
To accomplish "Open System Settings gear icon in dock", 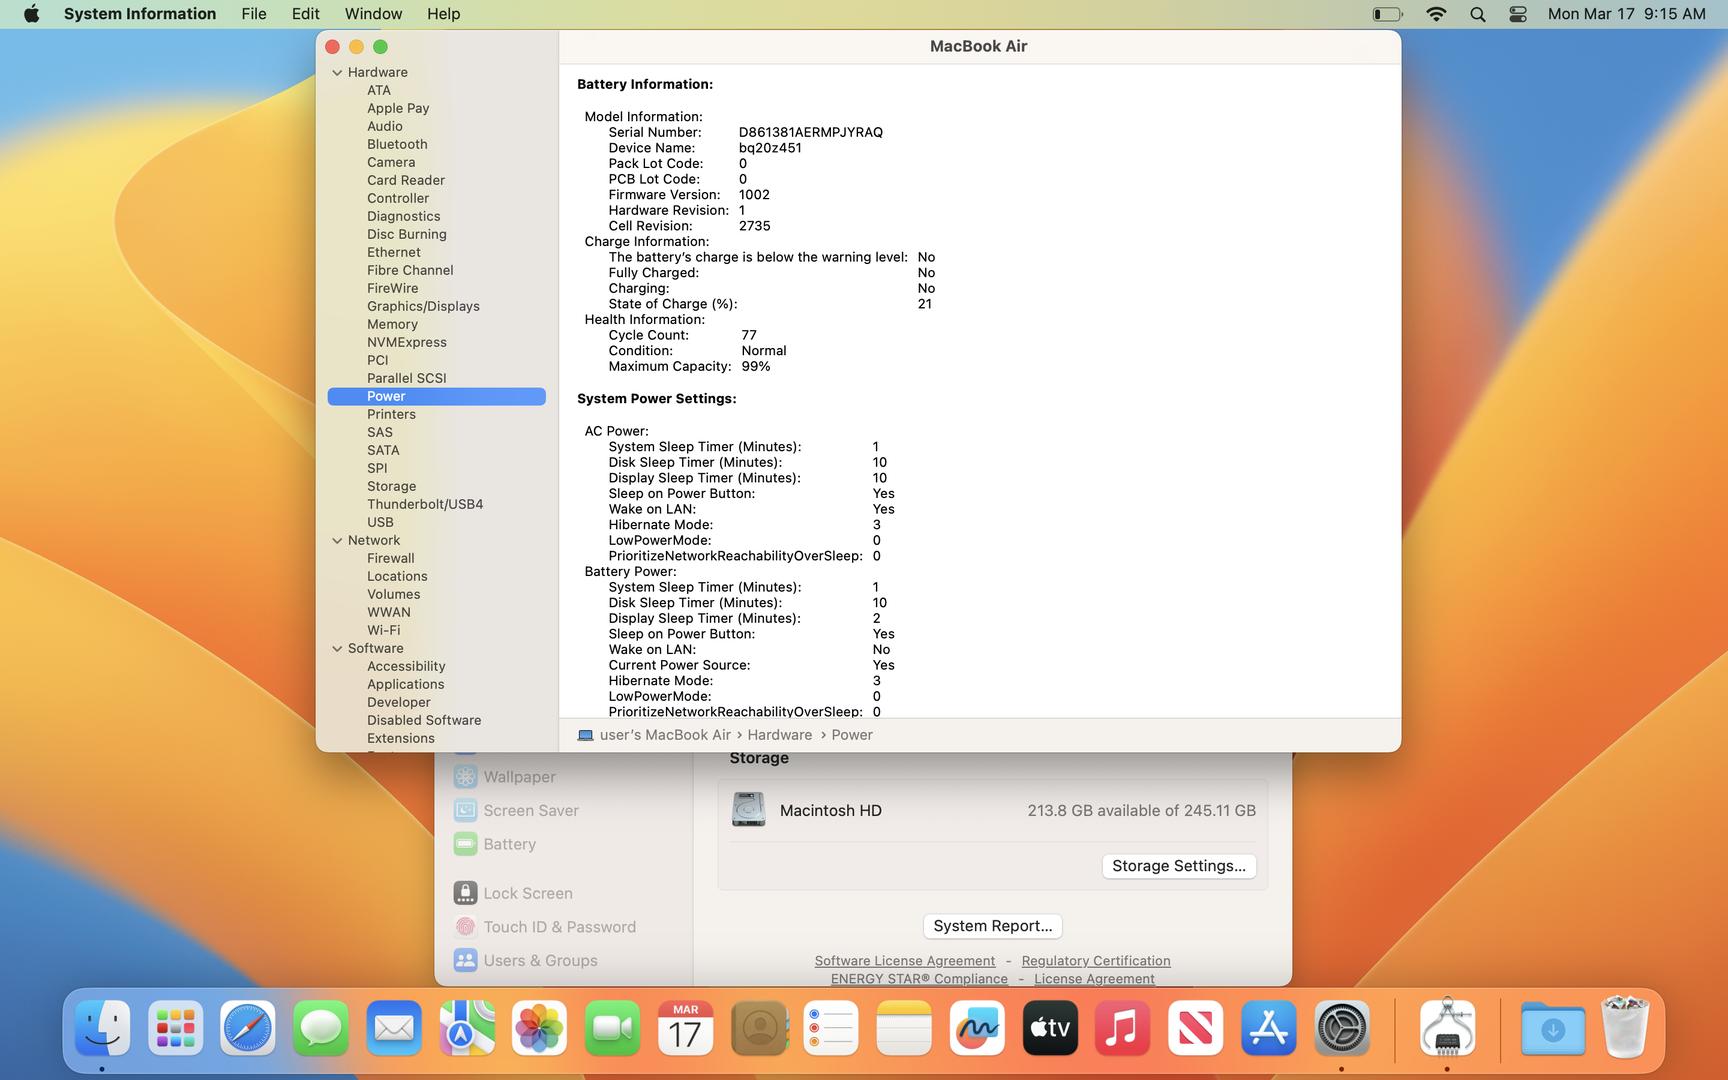I will (1341, 1028).
